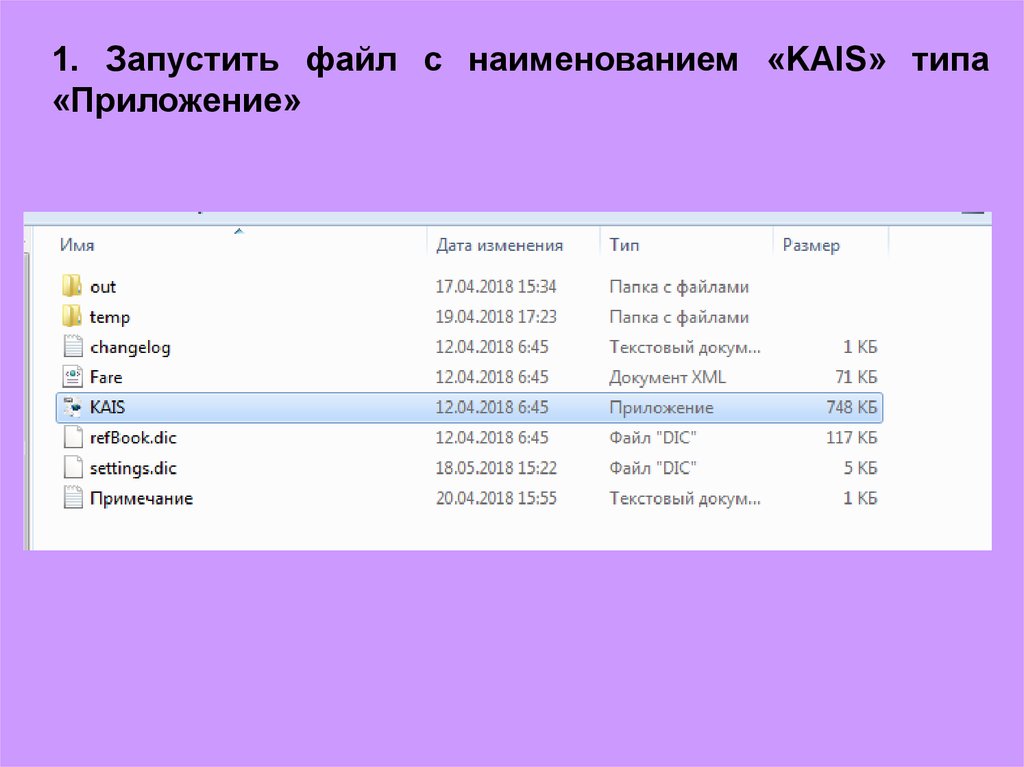Select the KAIS application icon
This screenshot has height=767, width=1024.
(72, 407)
